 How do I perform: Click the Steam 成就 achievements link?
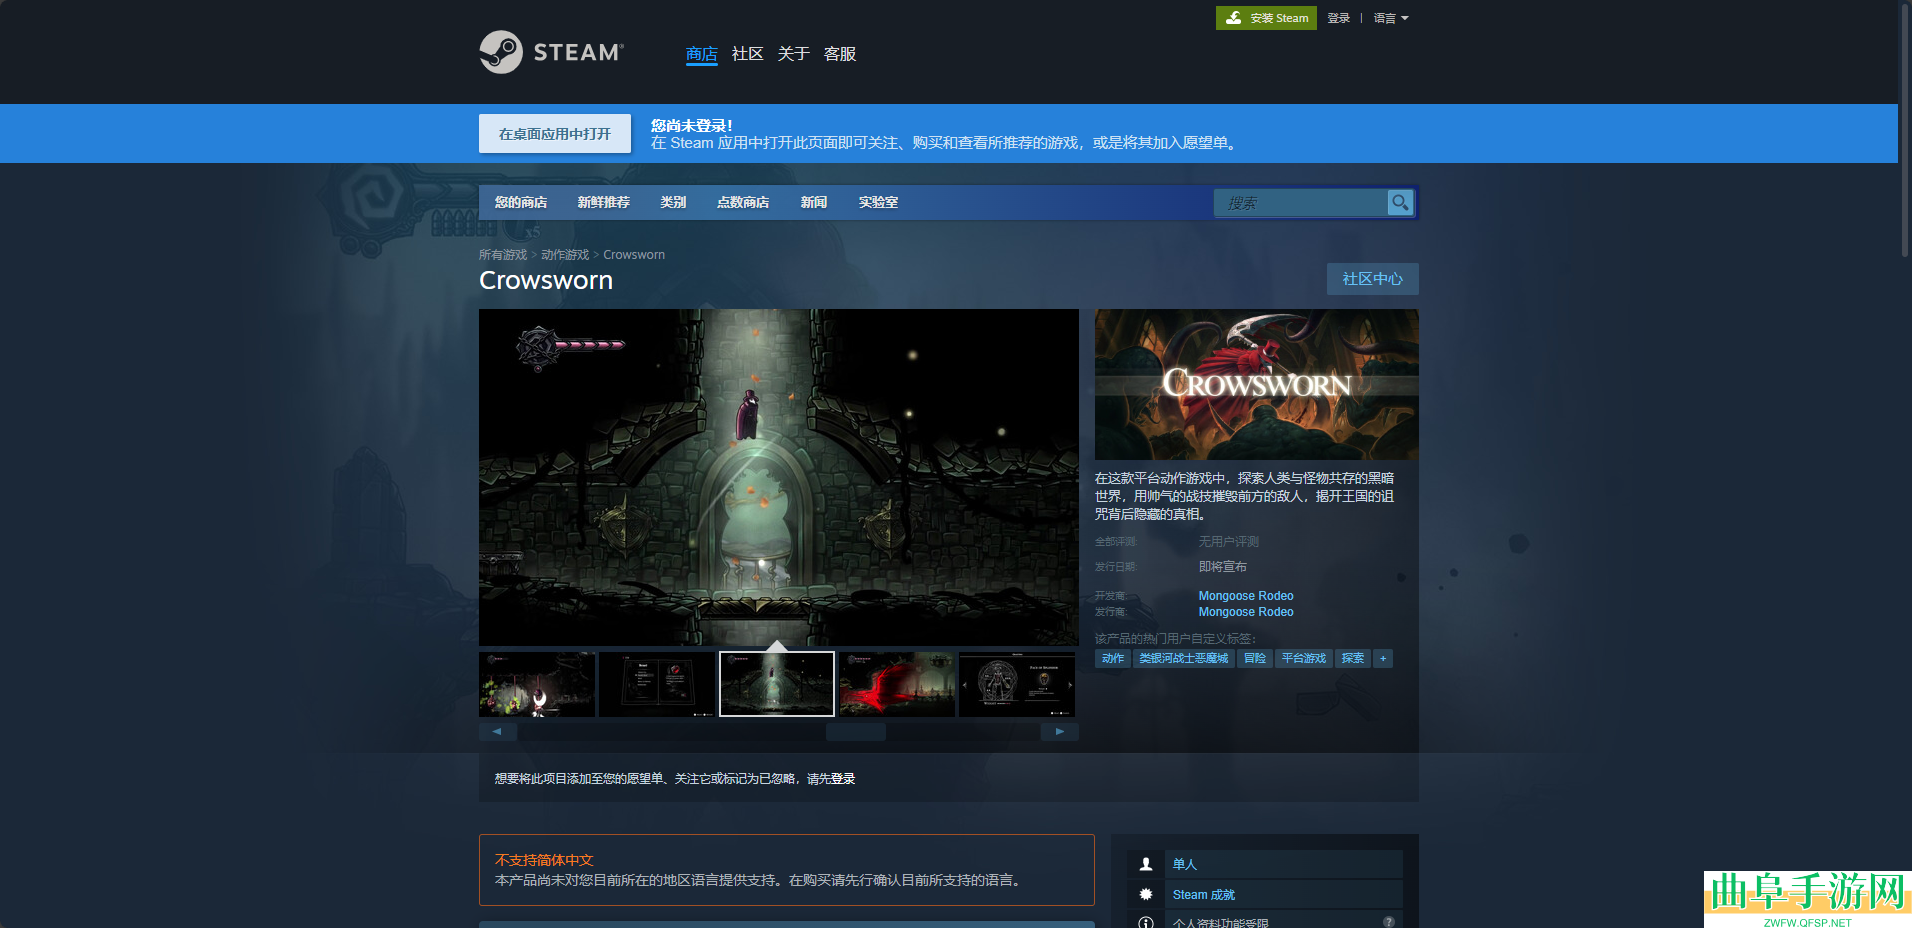1204,895
